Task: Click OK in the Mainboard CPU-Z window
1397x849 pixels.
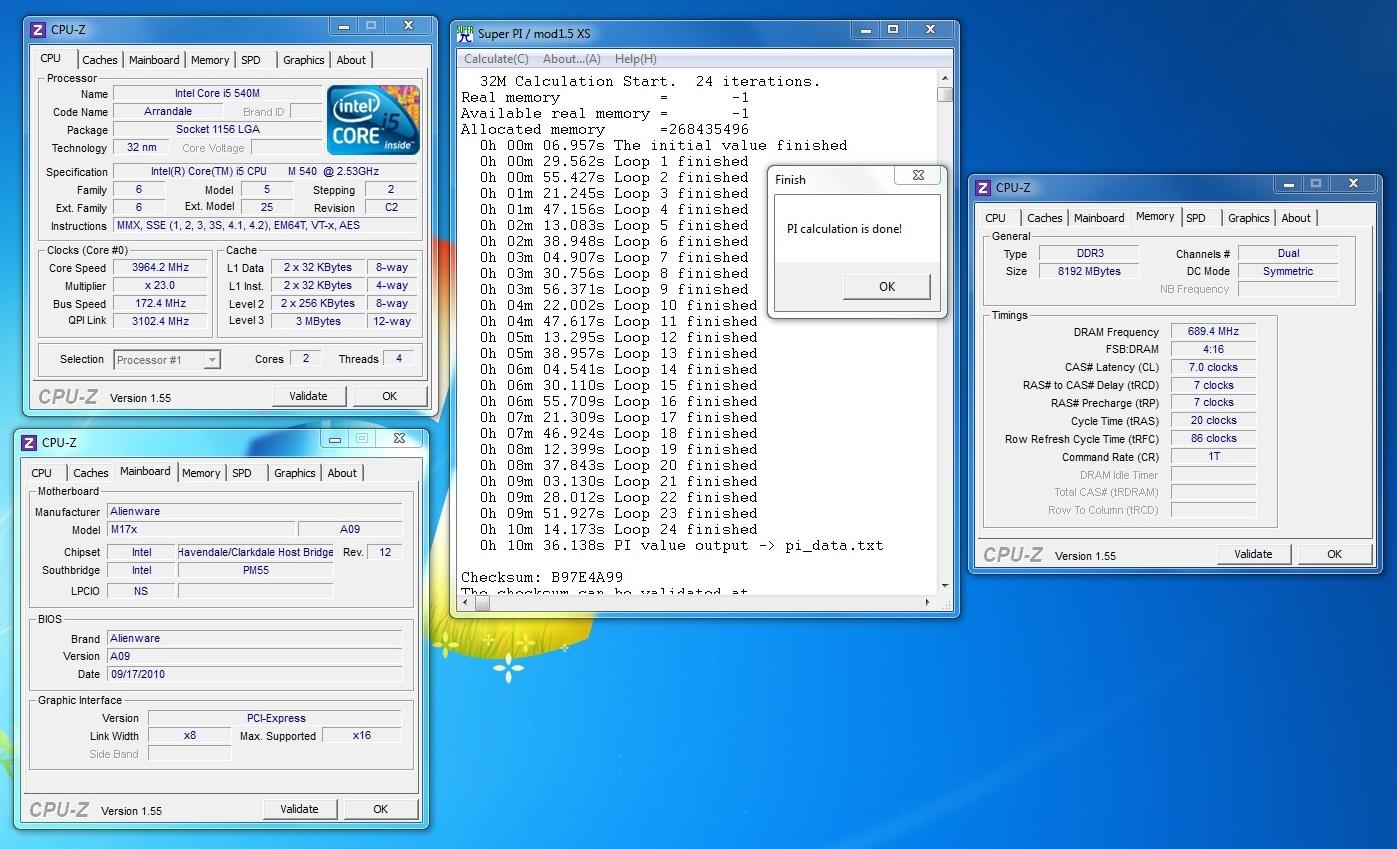Action: [x=381, y=809]
